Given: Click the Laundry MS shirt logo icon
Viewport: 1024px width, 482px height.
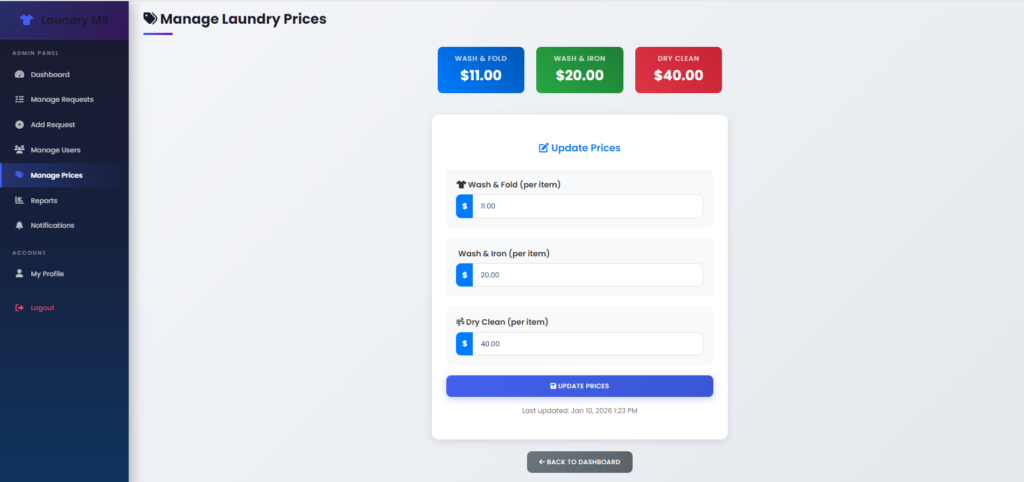Looking at the screenshot, I should tap(27, 19).
